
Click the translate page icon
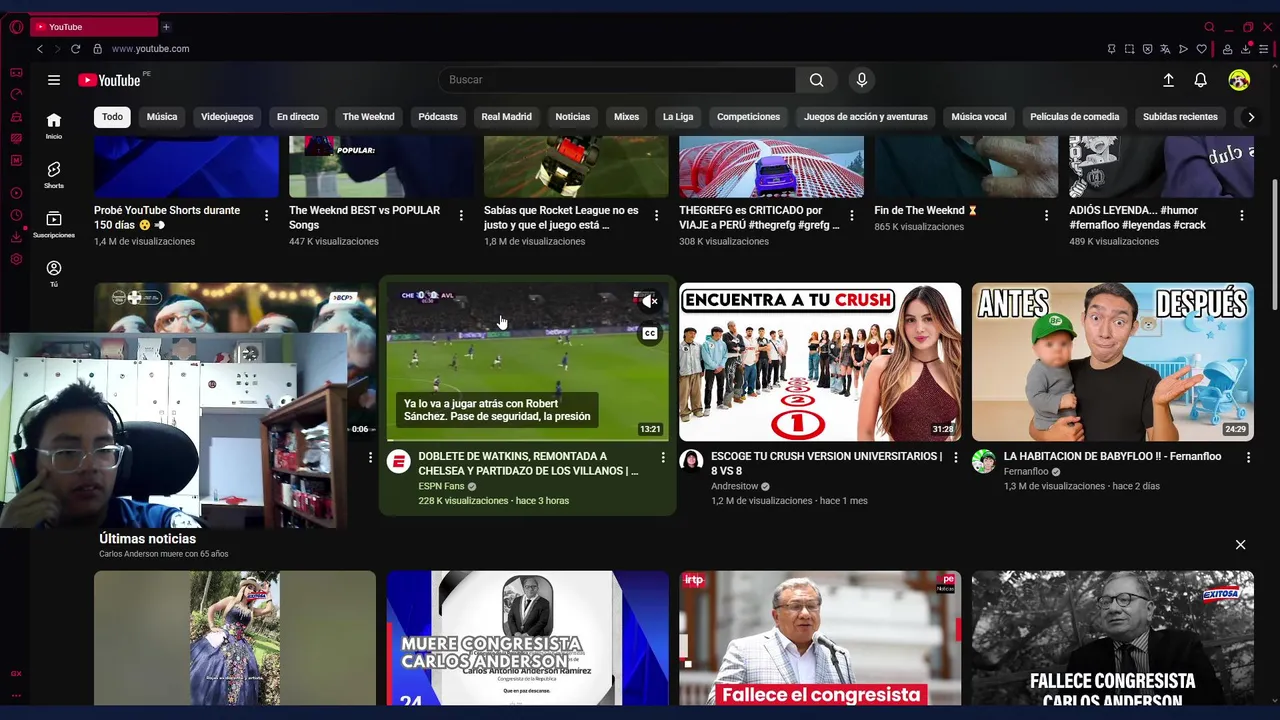(x=1165, y=49)
